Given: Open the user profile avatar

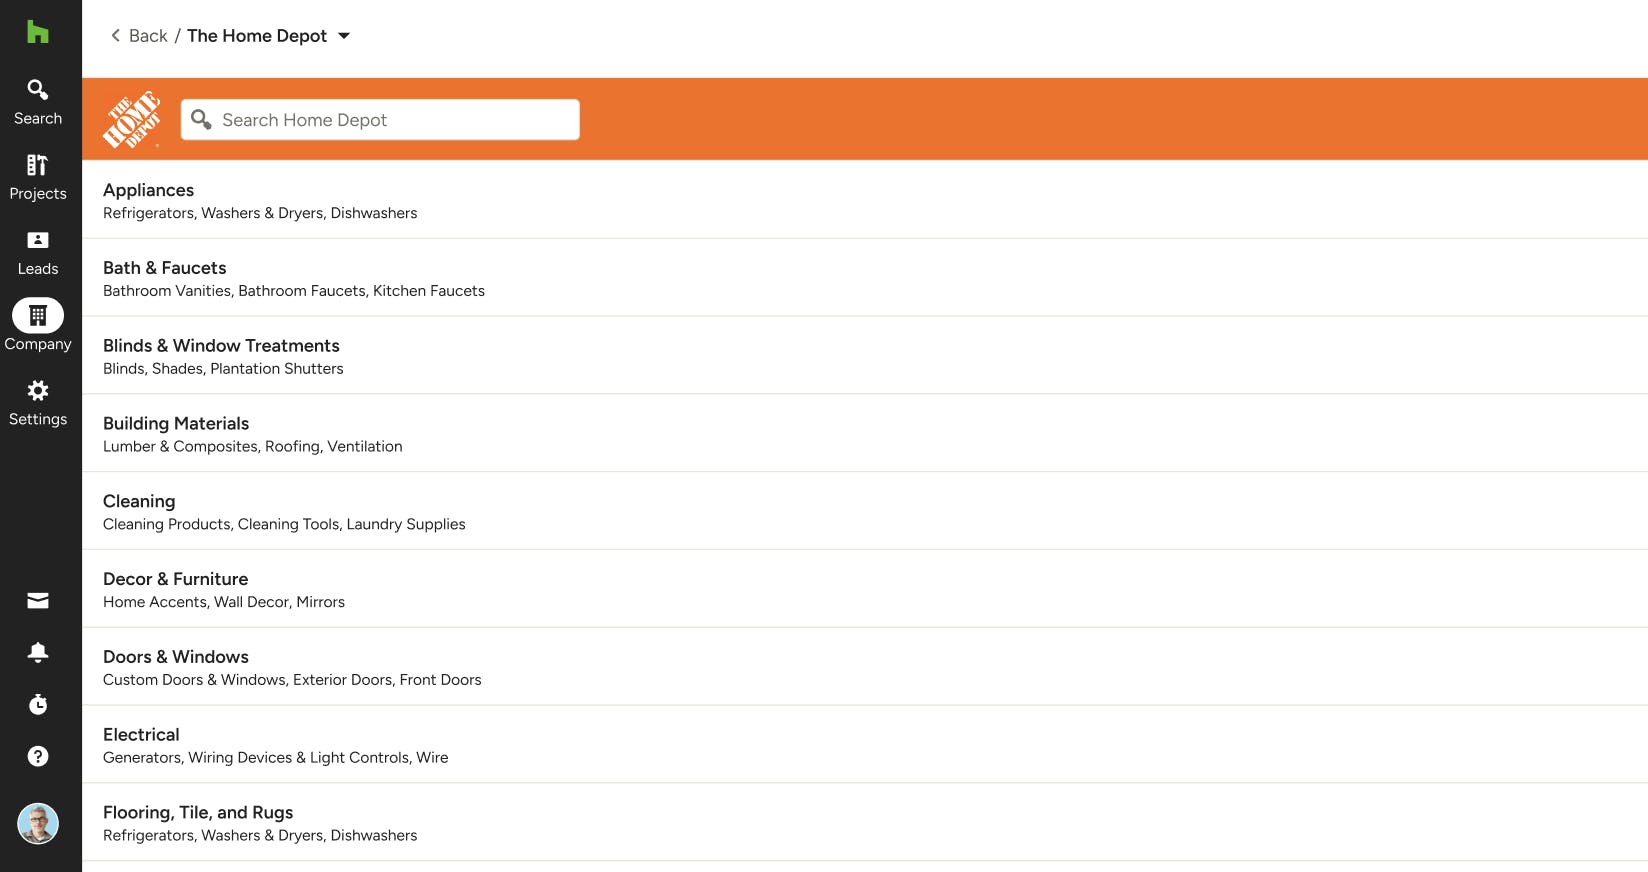Looking at the screenshot, I should [38, 824].
